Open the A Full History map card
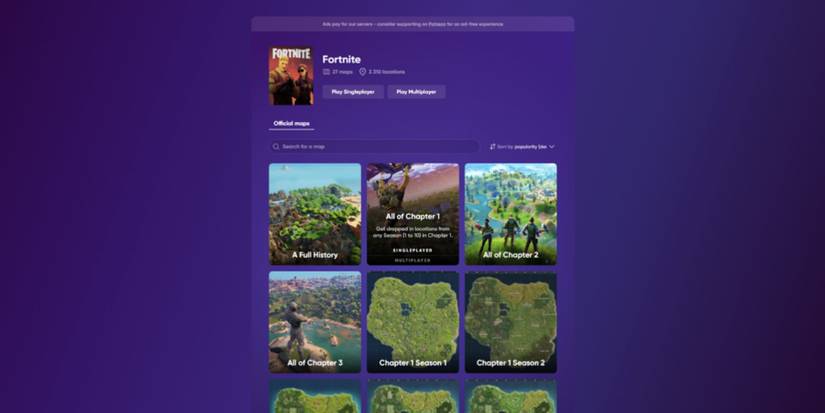The image size is (825, 413). pos(315,214)
